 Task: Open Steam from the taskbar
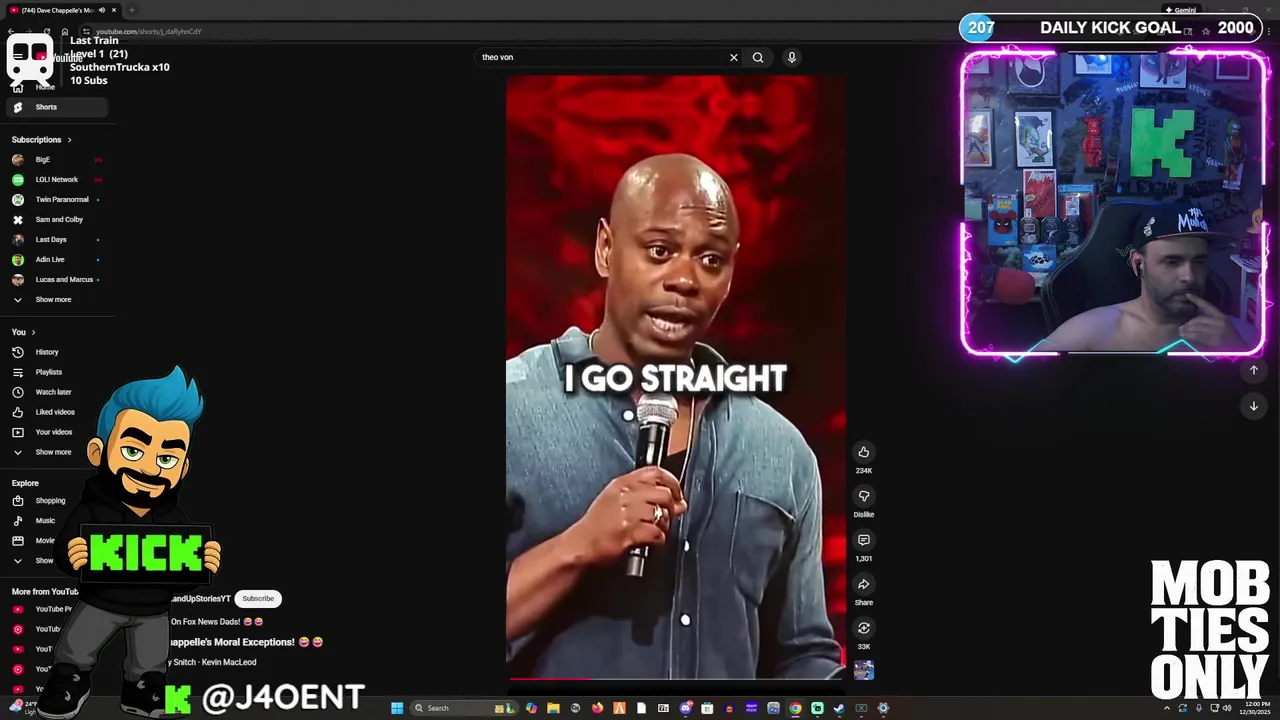(839, 708)
